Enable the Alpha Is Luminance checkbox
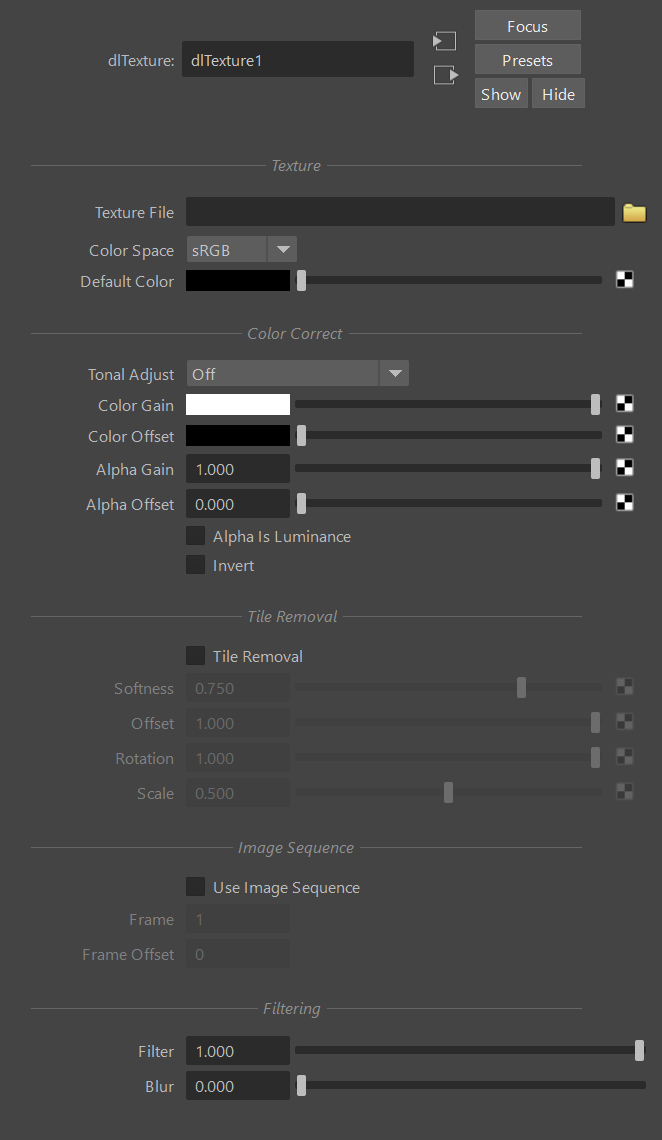The height and width of the screenshot is (1140, 662). click(196, 536)
